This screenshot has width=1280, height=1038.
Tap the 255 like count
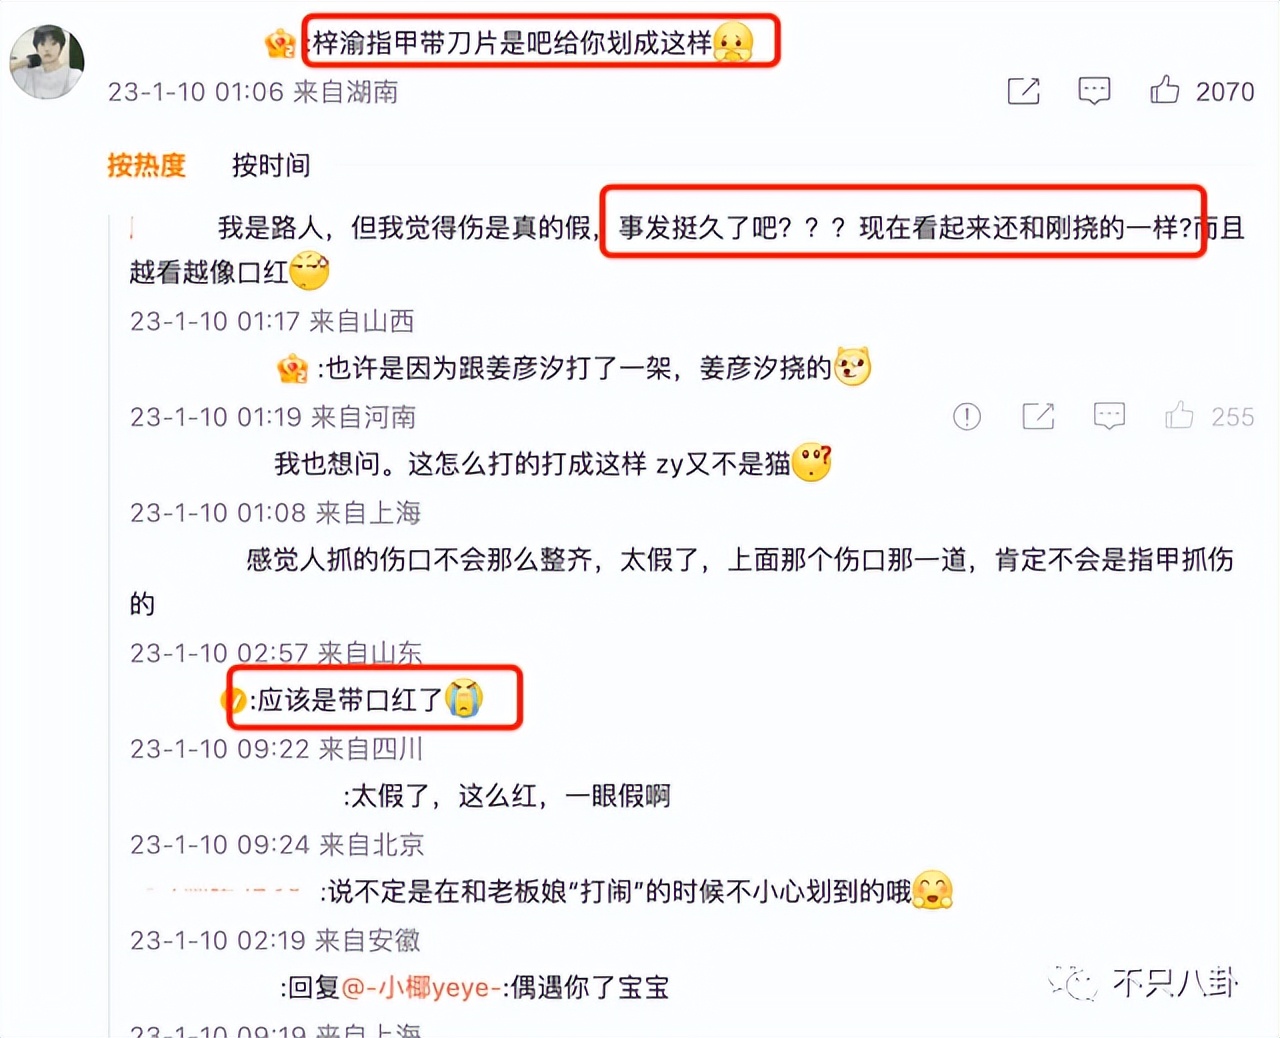tap(1232, 417)
